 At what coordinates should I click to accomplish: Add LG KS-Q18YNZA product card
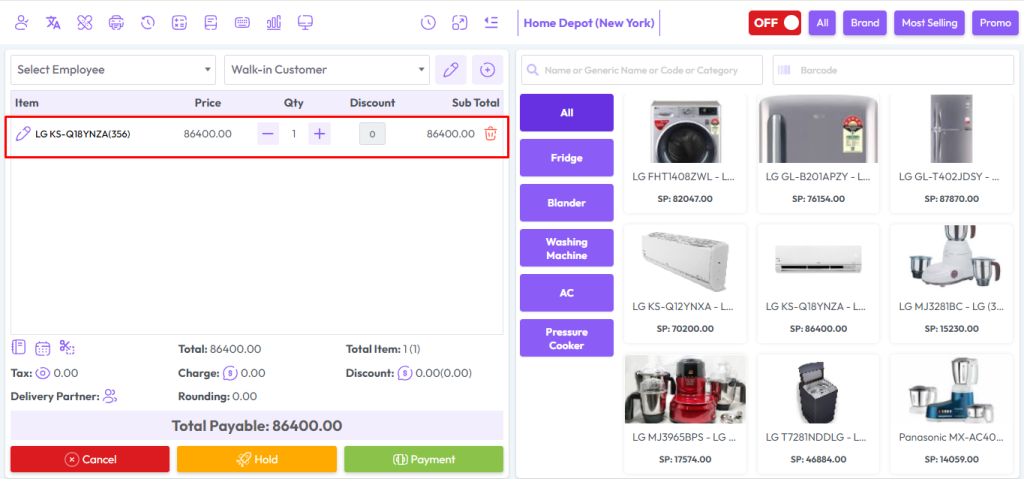(818, 284)
